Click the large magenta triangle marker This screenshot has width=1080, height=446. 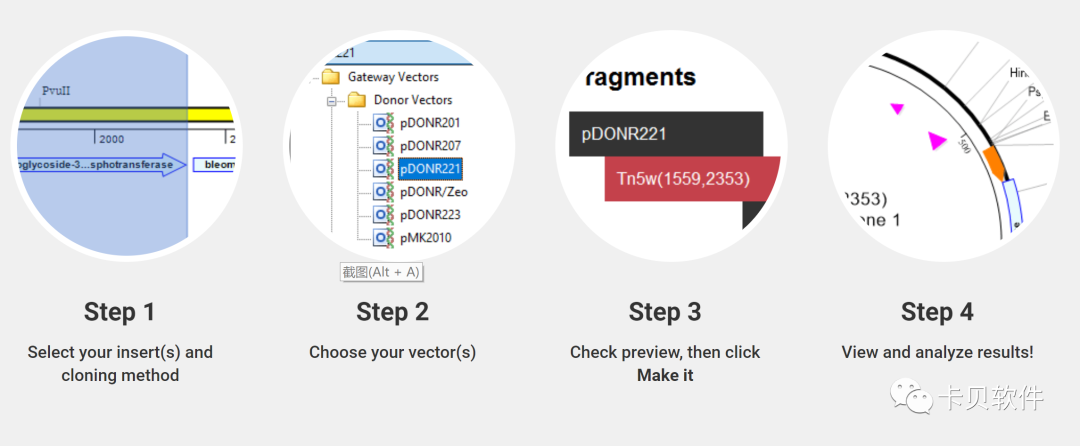coord(937,141)
